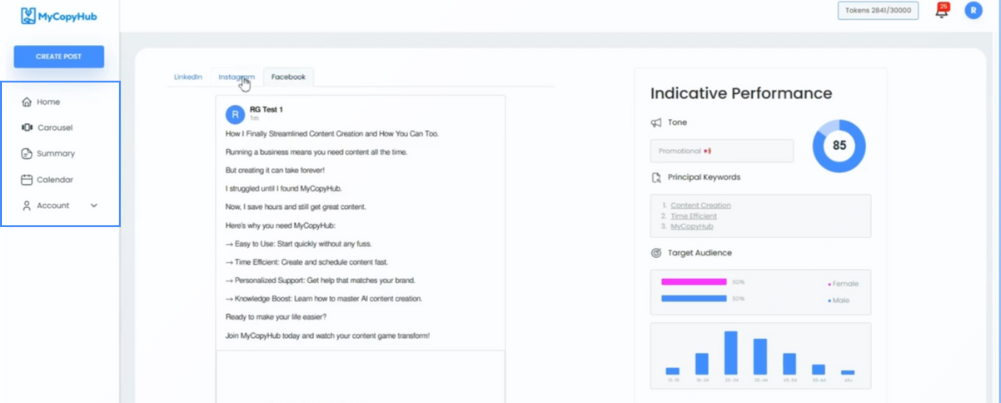
Task: Click the Account person icon
Action: 27,206
